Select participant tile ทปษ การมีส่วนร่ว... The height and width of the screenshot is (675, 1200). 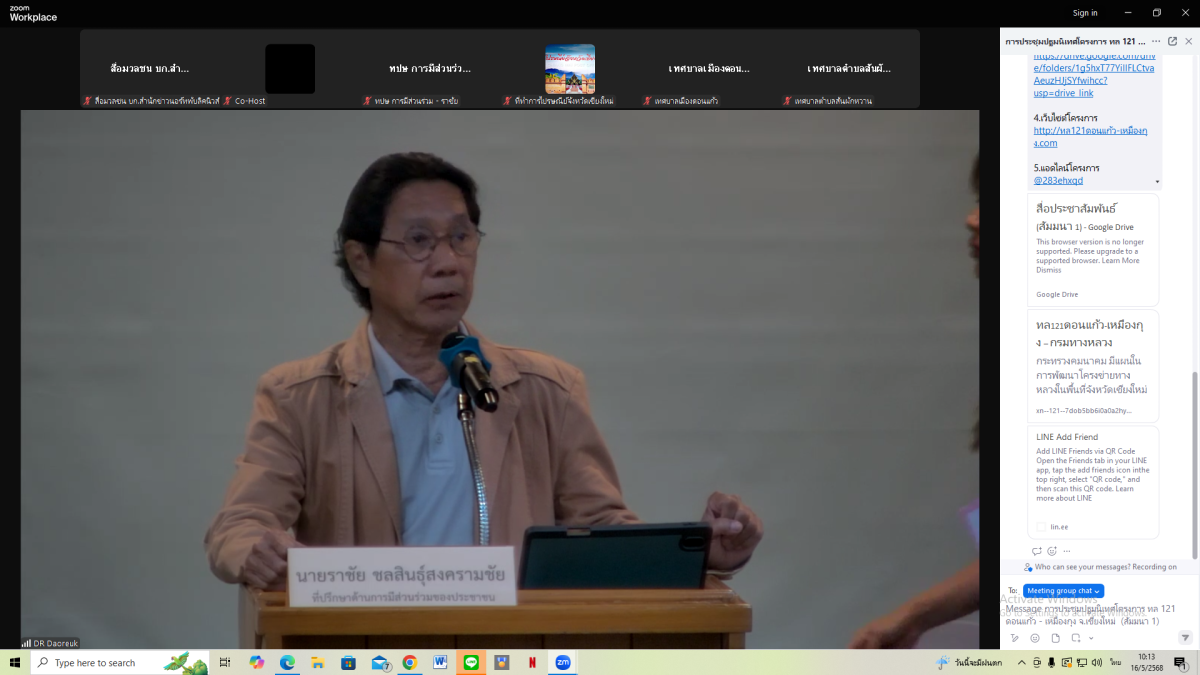(430, 69)
